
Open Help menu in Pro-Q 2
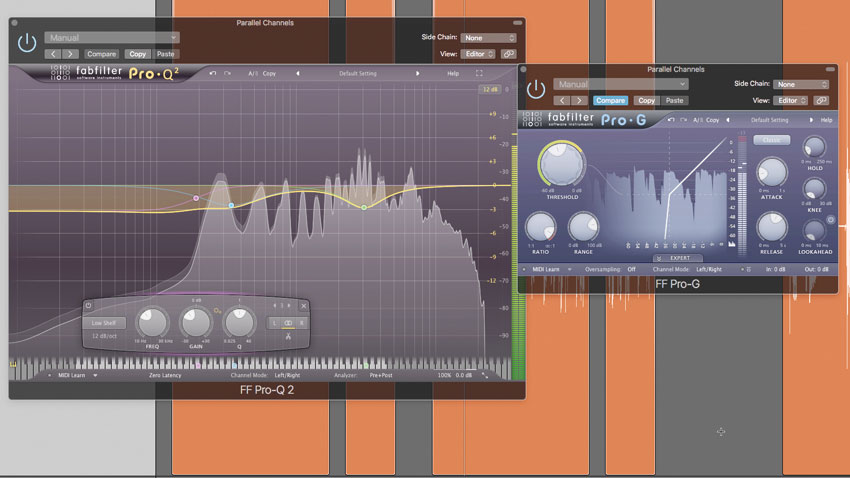tap(453, 73)
